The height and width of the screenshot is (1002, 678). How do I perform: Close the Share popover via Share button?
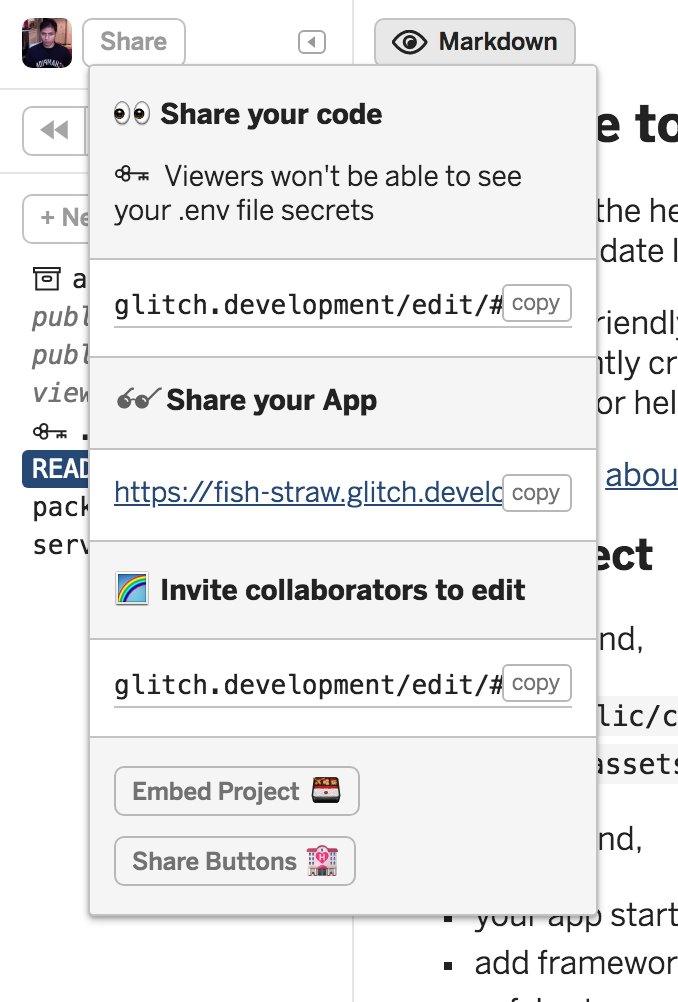[134, 42]
